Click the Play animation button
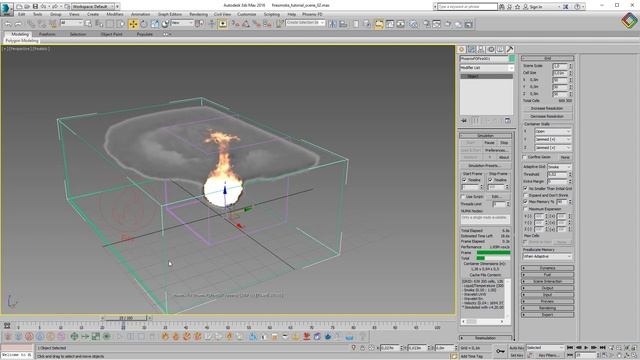This screenshot has width=640, height=360. pos(586,348)
